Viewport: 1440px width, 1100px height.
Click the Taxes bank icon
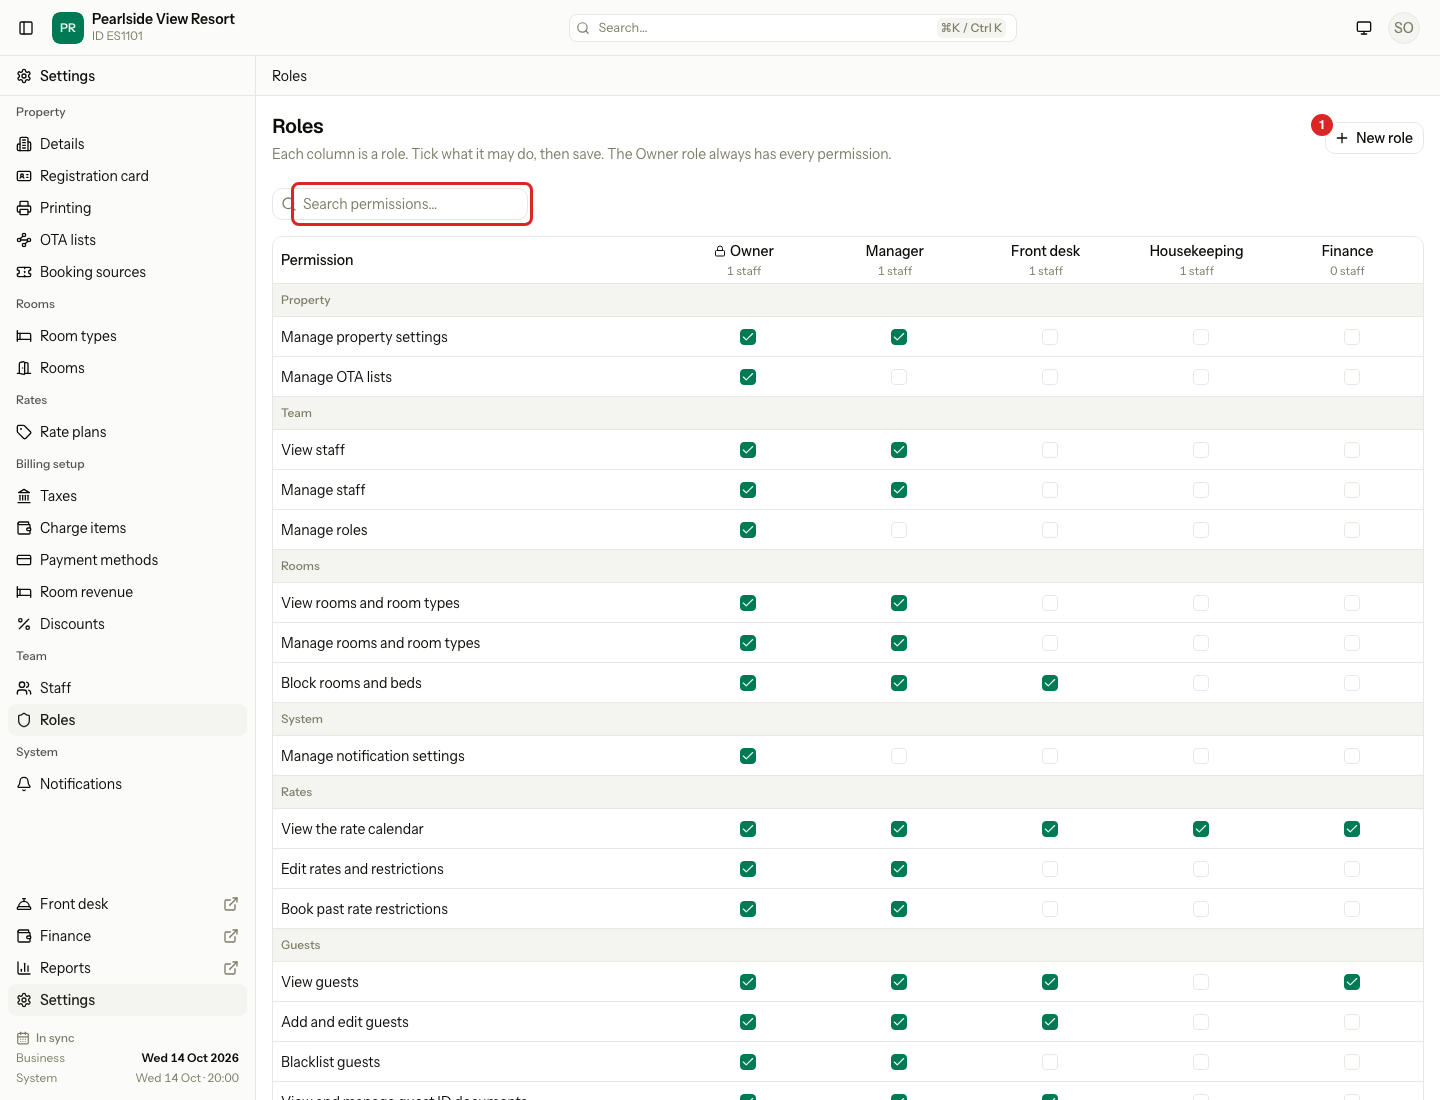pos(24,496)
